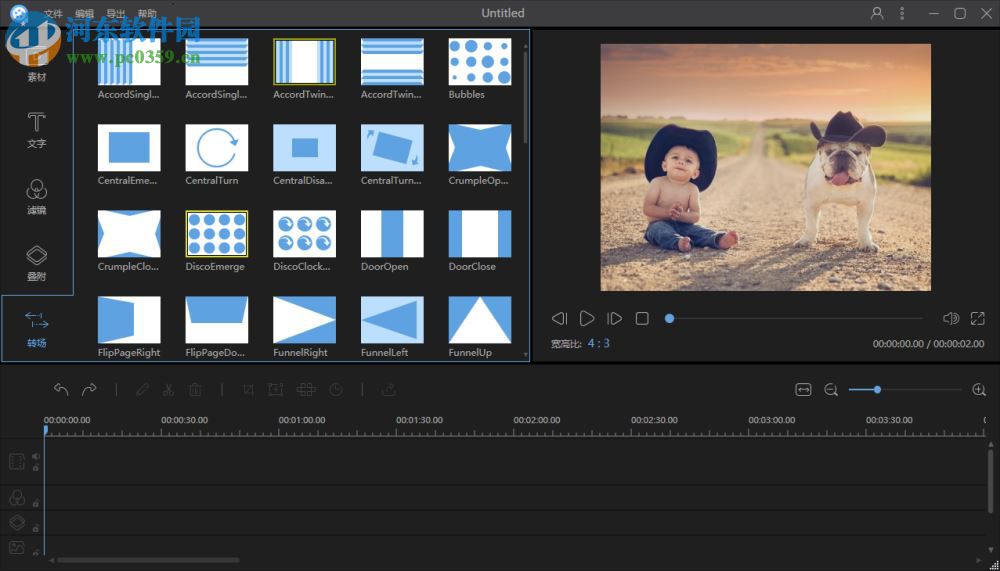Open the 叠附 overlays panel
Image resolution: width=1000 pixels, height=571 pixels.
pyautogui.click(x=36, y=262)
